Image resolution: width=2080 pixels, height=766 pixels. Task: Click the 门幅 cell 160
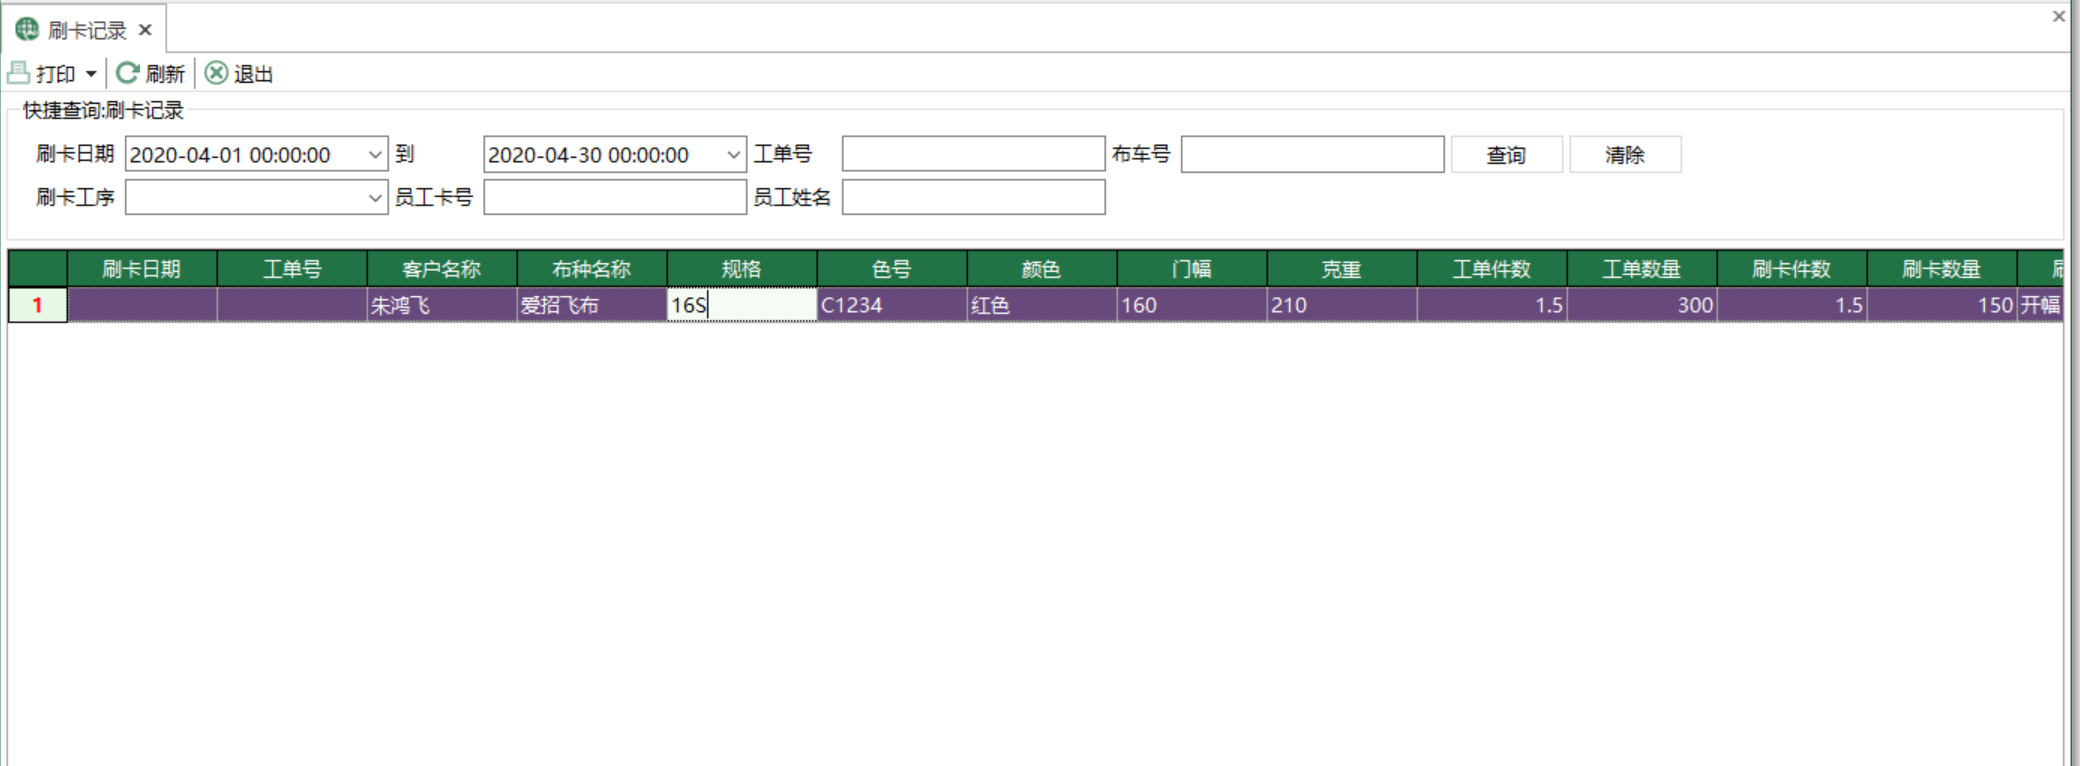point(1192,305)
